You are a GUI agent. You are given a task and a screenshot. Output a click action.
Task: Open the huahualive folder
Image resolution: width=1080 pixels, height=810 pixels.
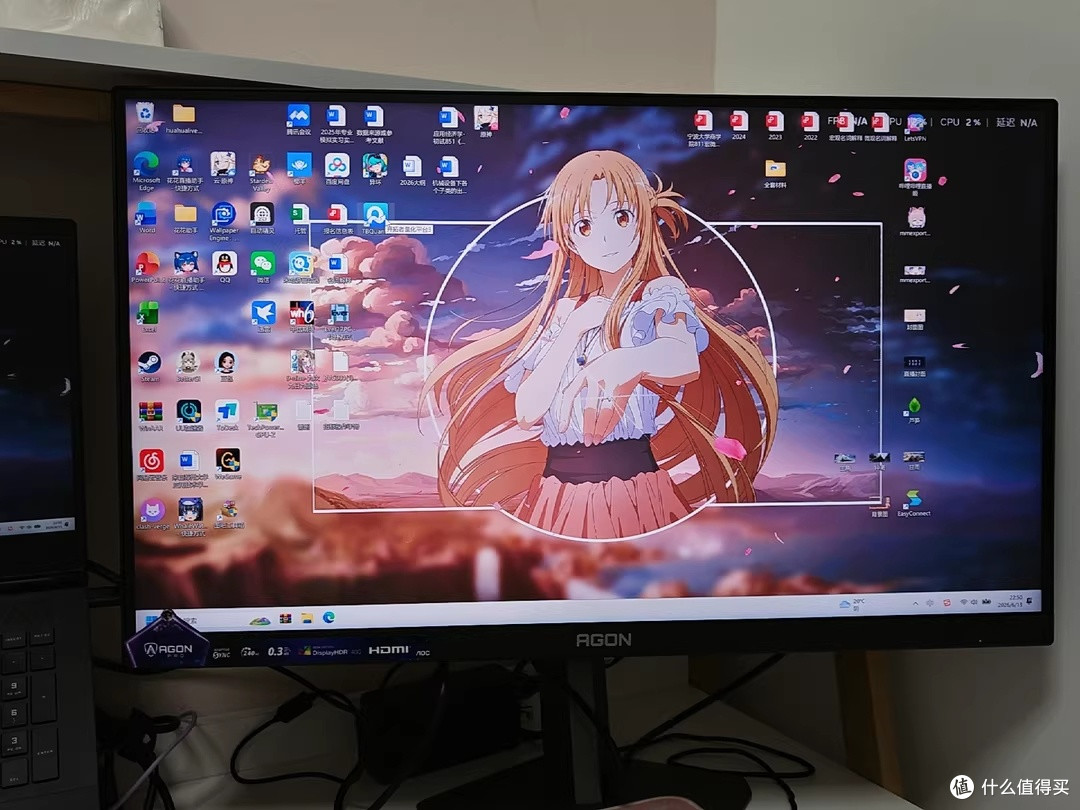click(x=184, y=118)
